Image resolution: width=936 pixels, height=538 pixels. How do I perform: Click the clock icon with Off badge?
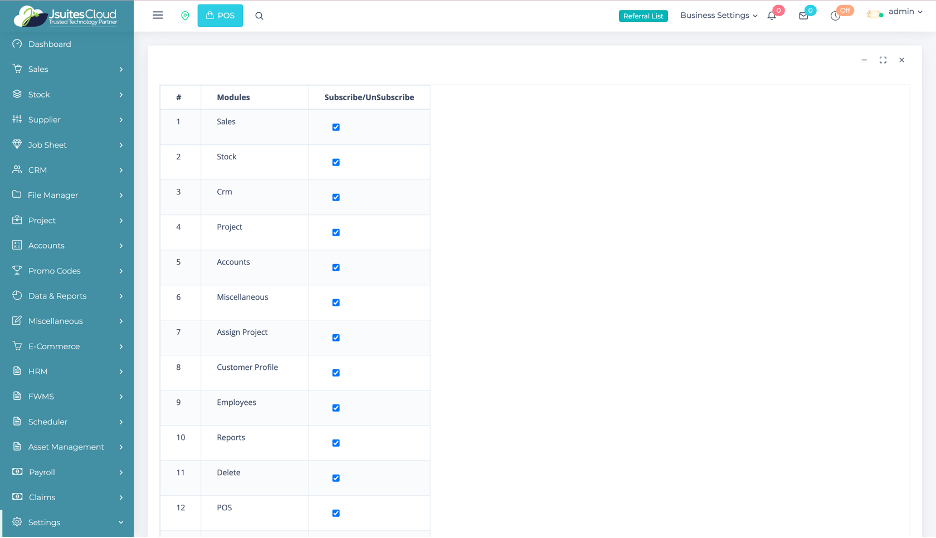[x=835, y=16]
